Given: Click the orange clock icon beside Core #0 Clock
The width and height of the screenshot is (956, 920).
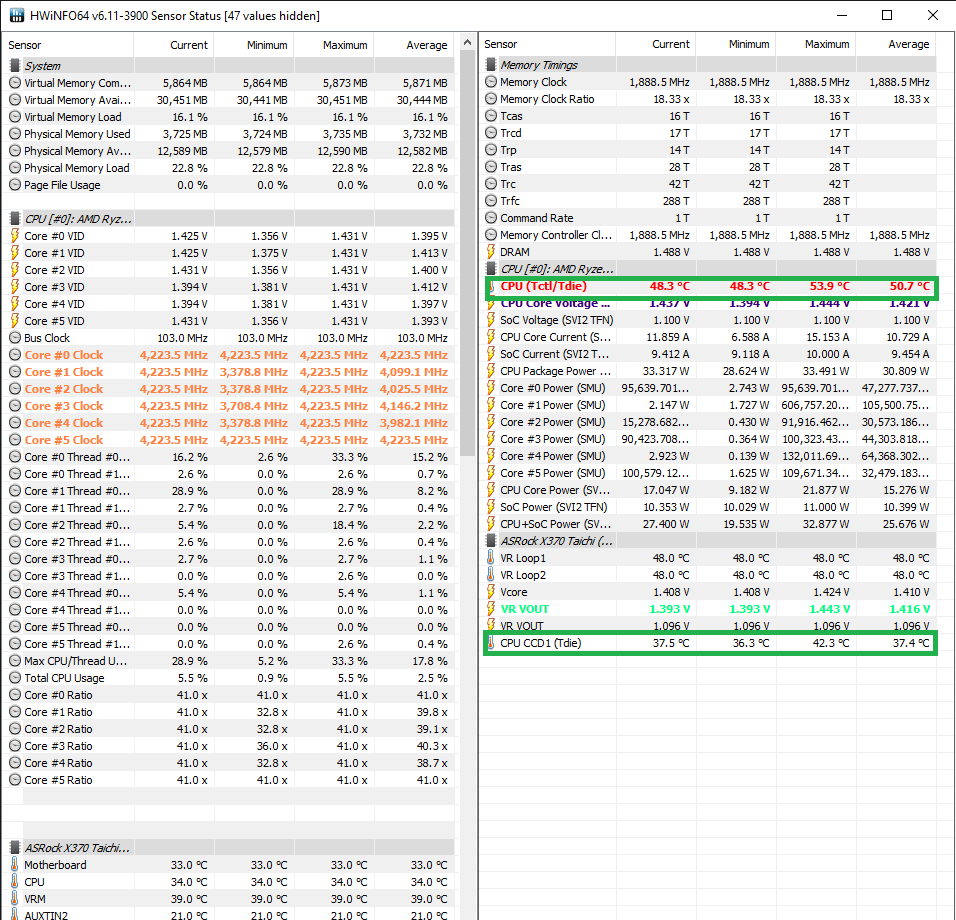Looking at the screenshot, I should (15, 355).
